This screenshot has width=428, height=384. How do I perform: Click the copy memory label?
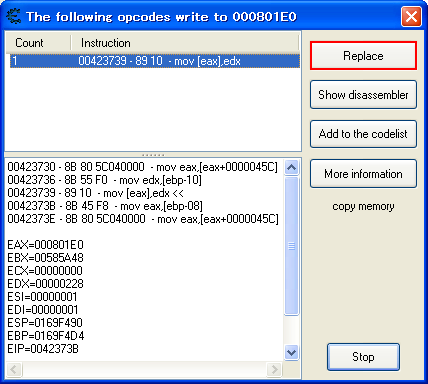click(x=363, y=206)
